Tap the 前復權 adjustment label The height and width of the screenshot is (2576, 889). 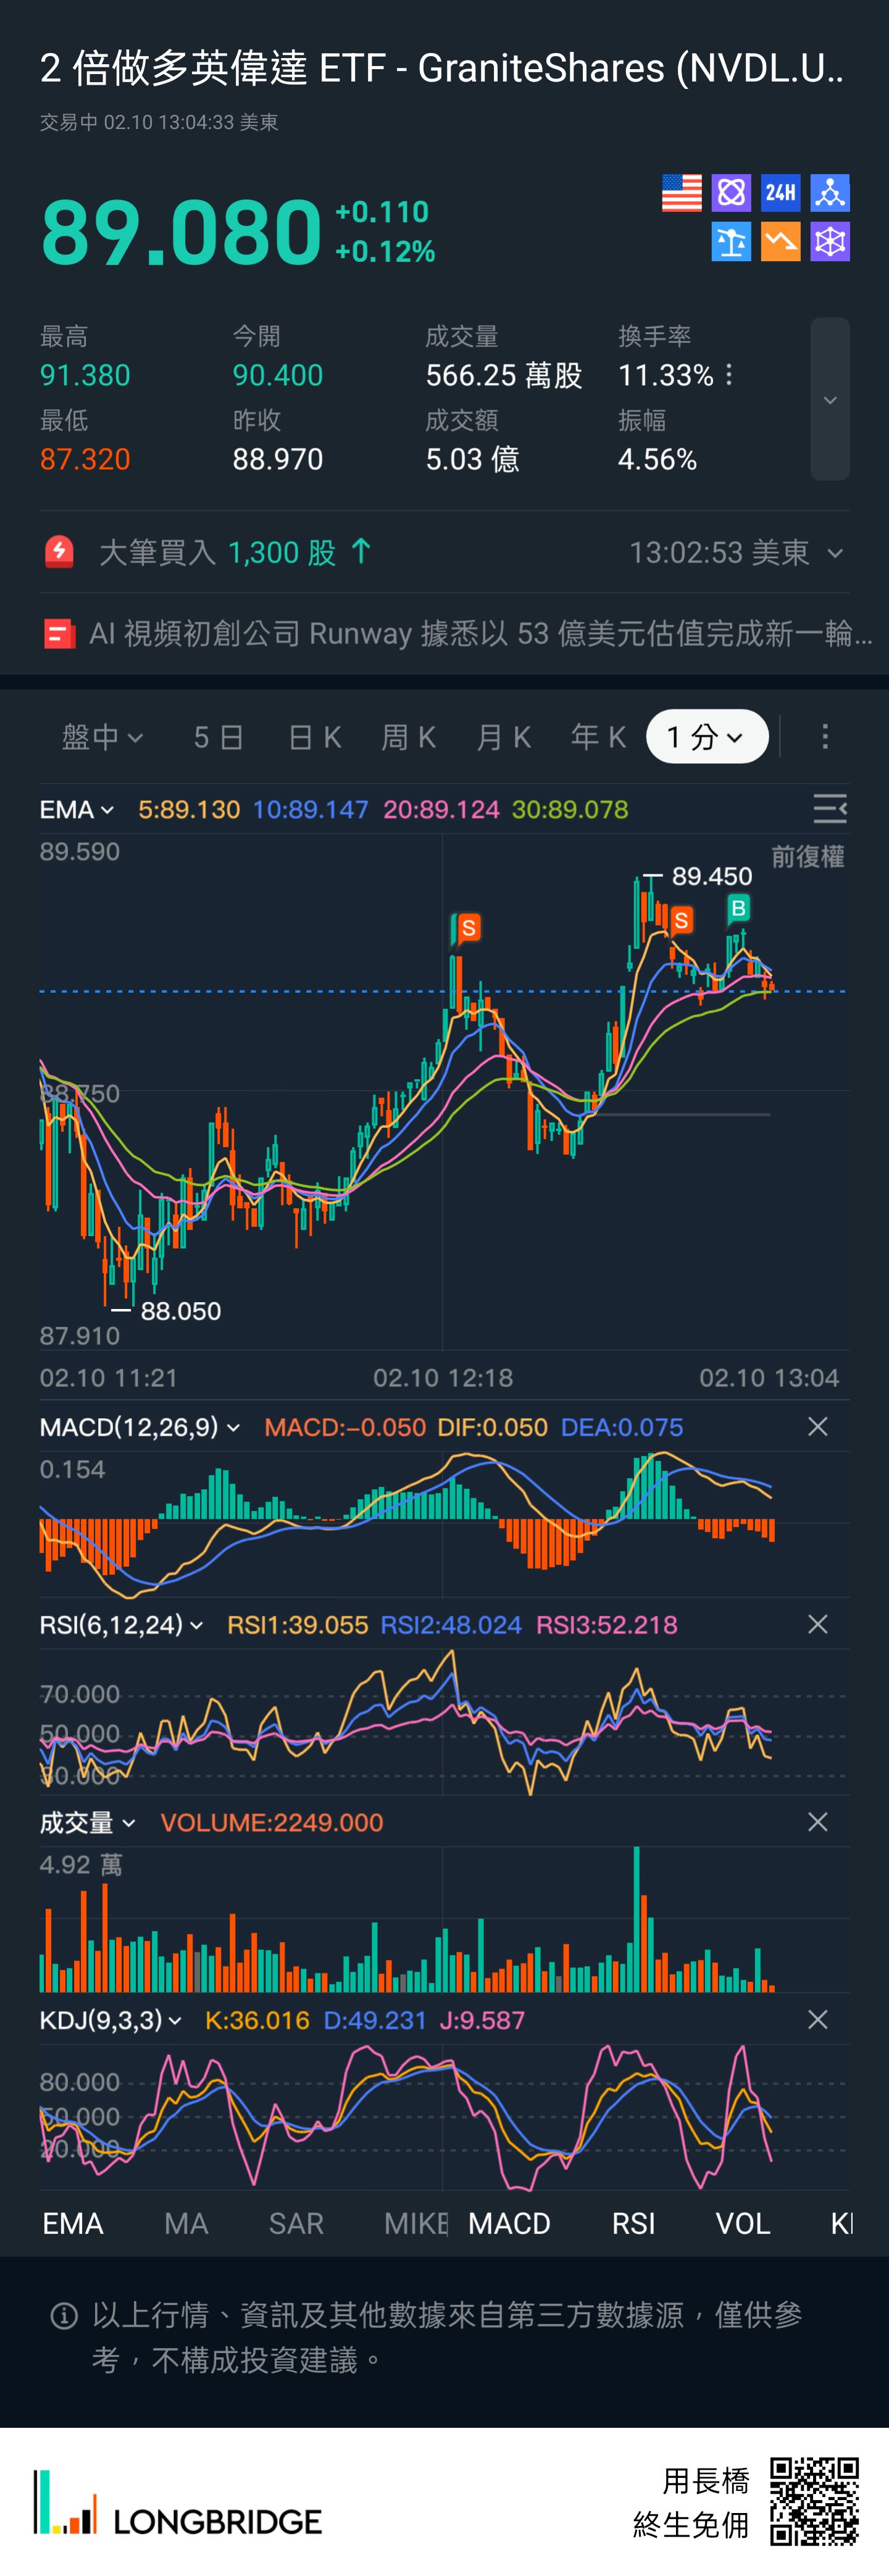807,856
